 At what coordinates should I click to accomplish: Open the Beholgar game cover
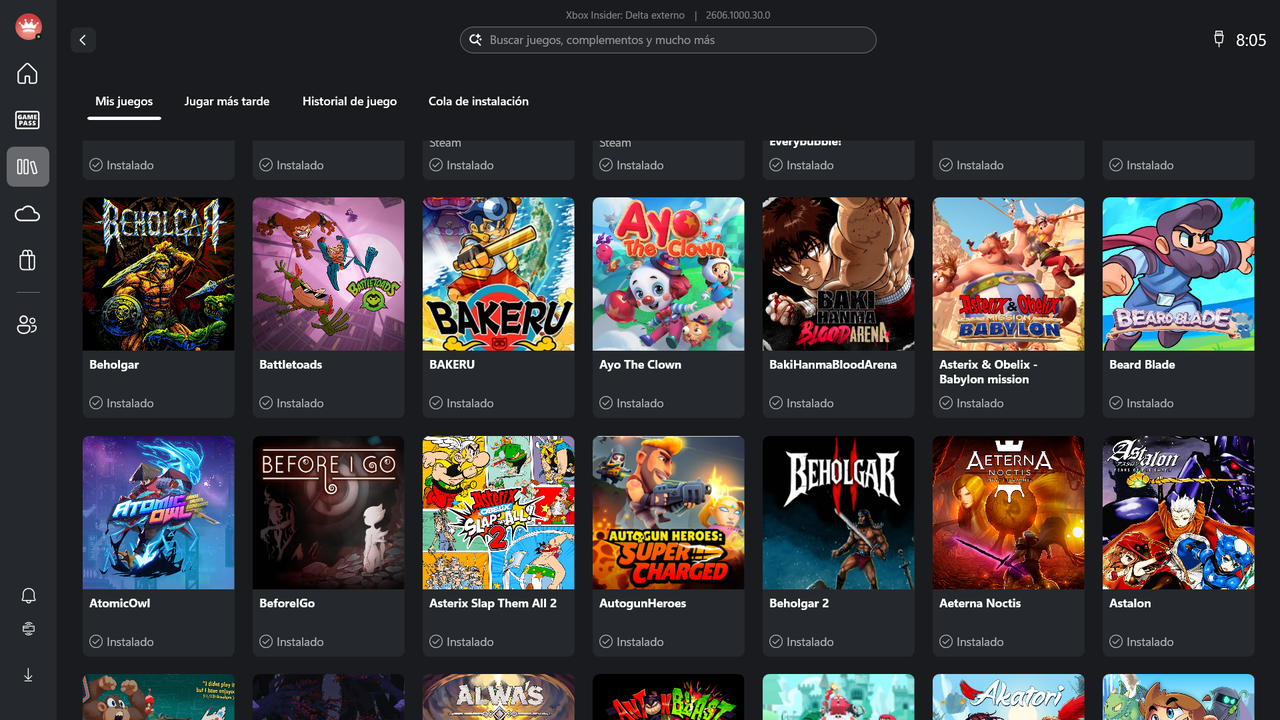(159, 274)
